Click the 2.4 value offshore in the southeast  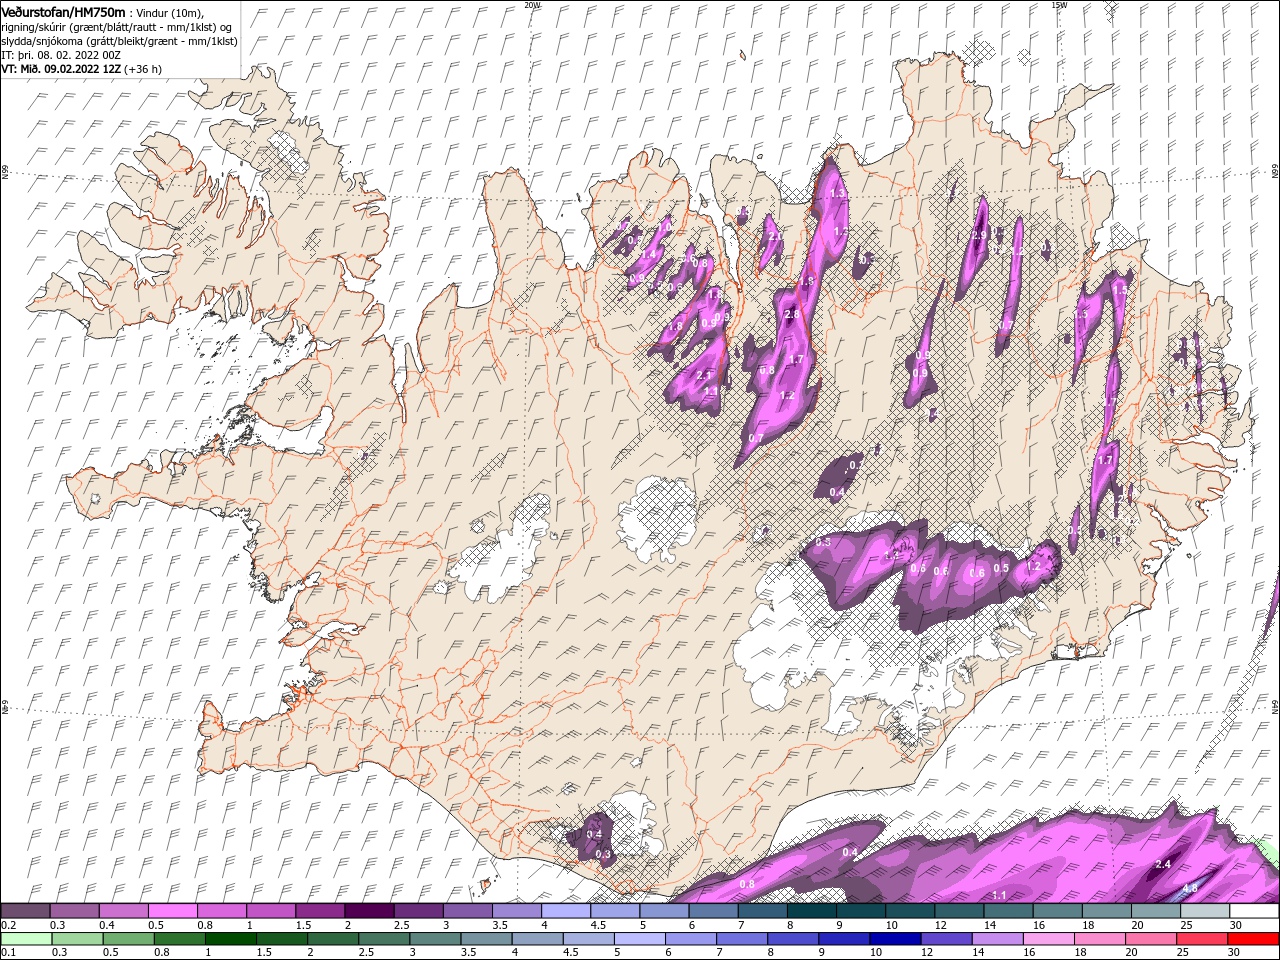coord(1163,864)
